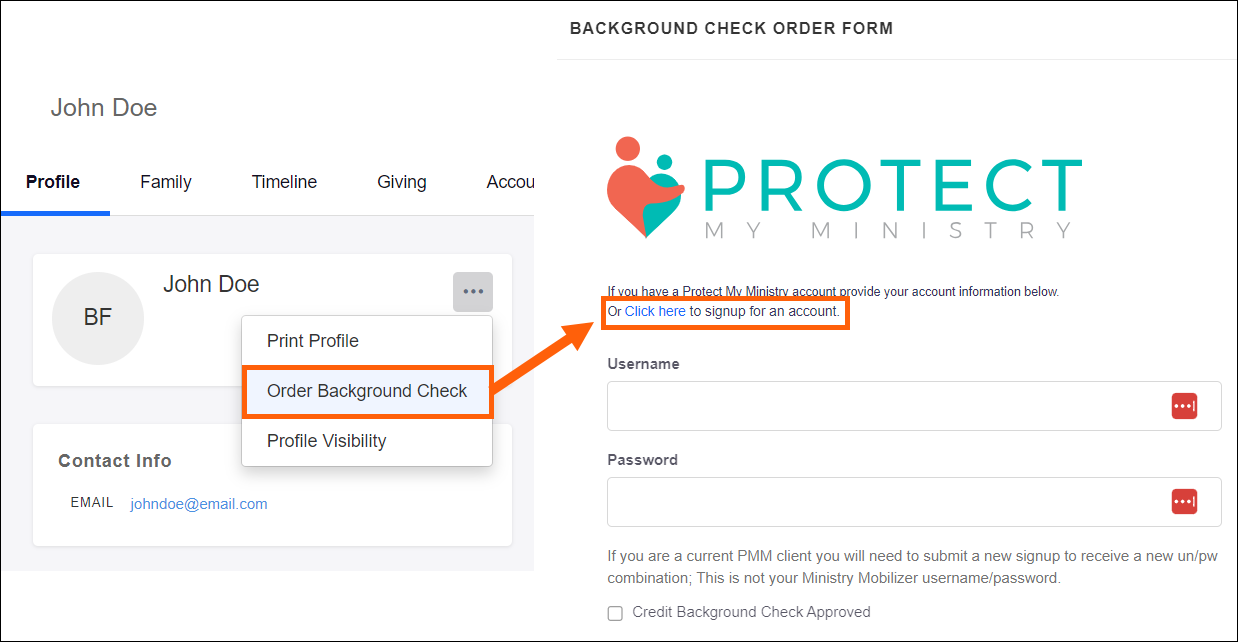Click the password manager icon in Username field
Screen dimensions: 1238x642
pyautogui.click(x=1184, y=406)
